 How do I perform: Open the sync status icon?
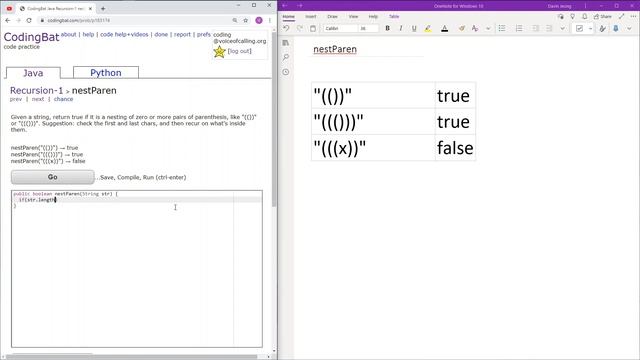pyautogui.click(x=560, y=16)
